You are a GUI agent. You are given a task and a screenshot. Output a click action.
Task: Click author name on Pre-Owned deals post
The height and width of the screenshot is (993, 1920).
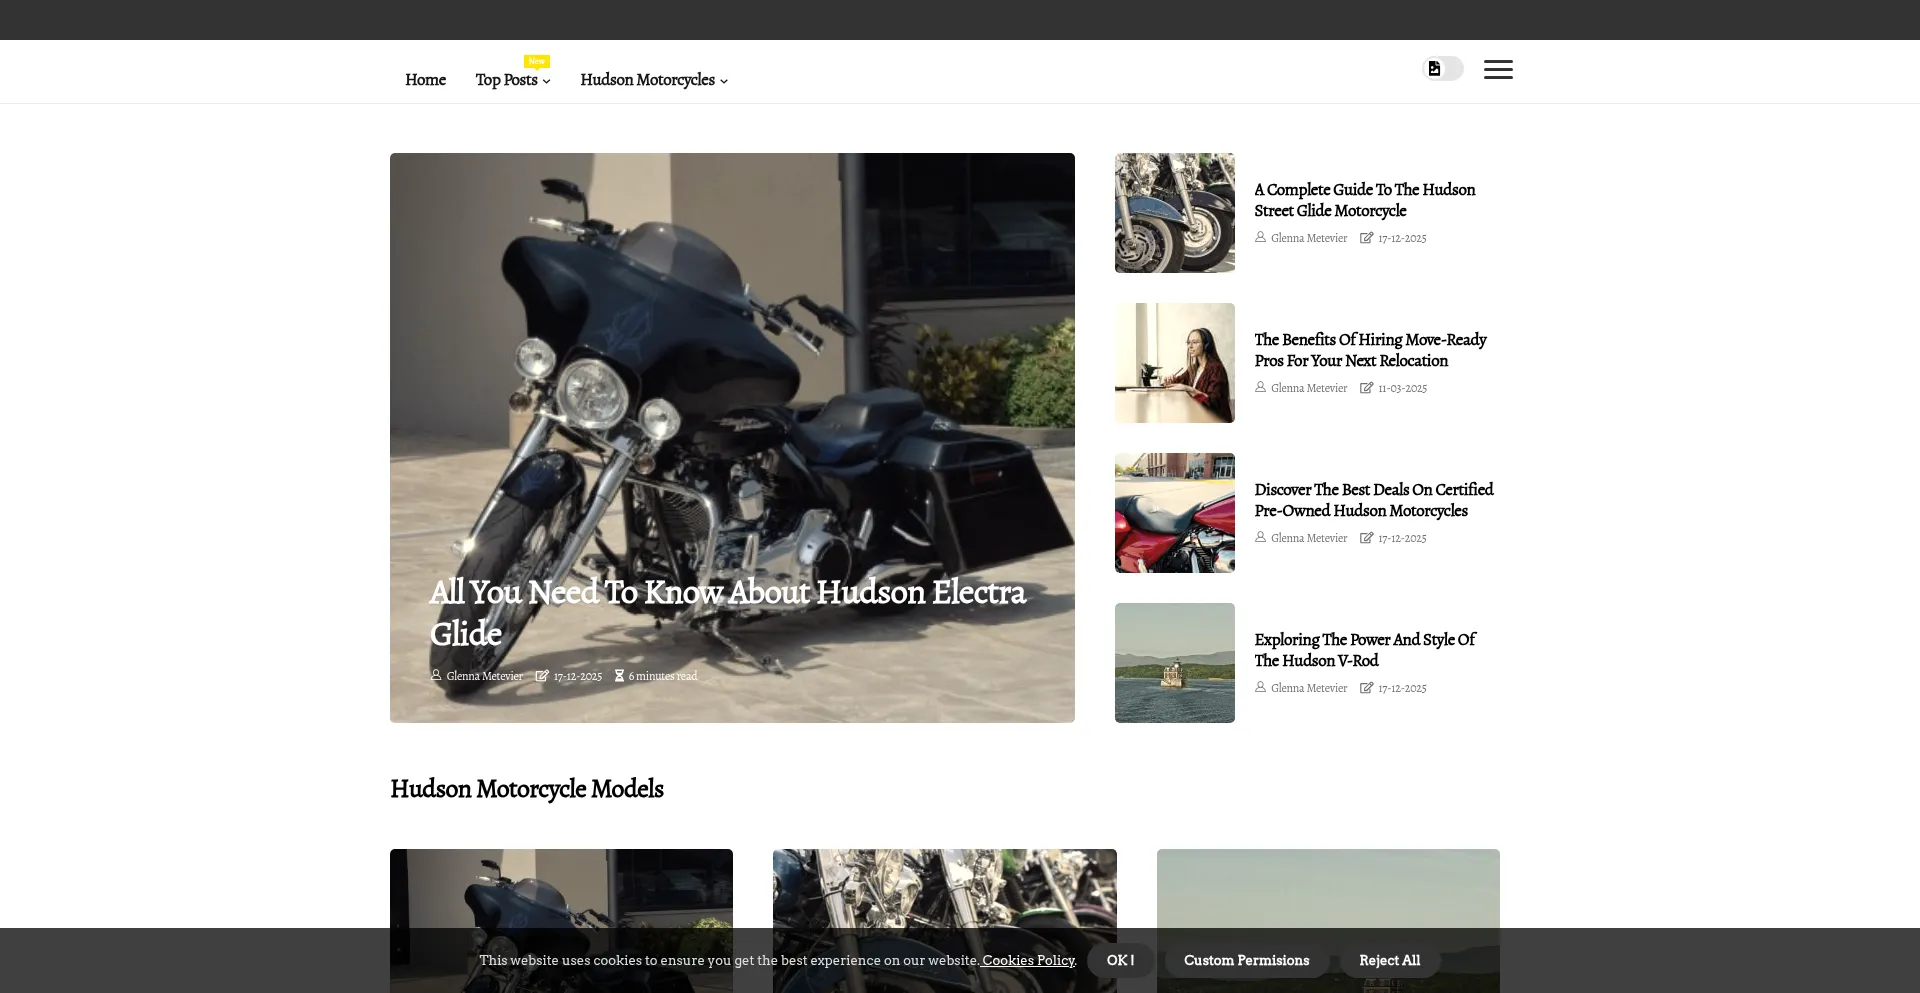[x=1309, y=539]
